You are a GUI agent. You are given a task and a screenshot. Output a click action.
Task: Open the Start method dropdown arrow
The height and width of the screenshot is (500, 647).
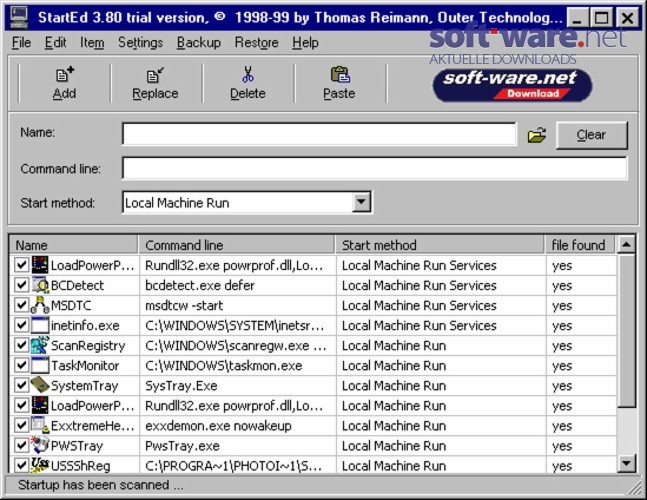pos(361,202)
